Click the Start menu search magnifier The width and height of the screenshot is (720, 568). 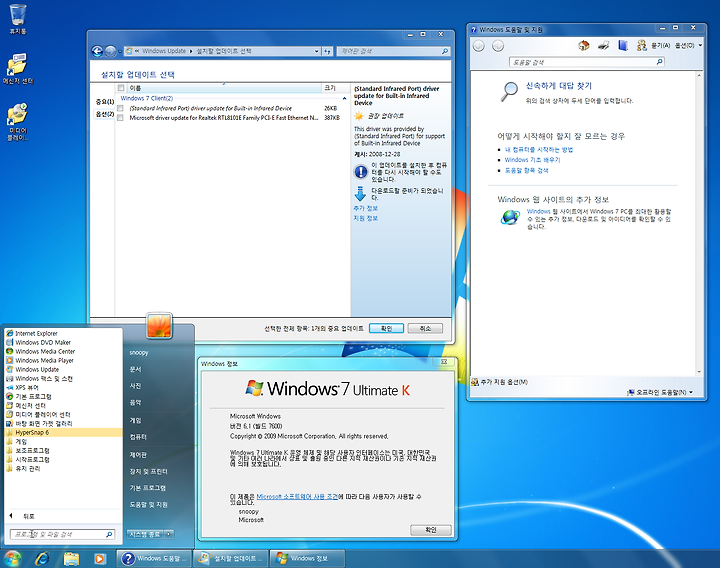109,534
